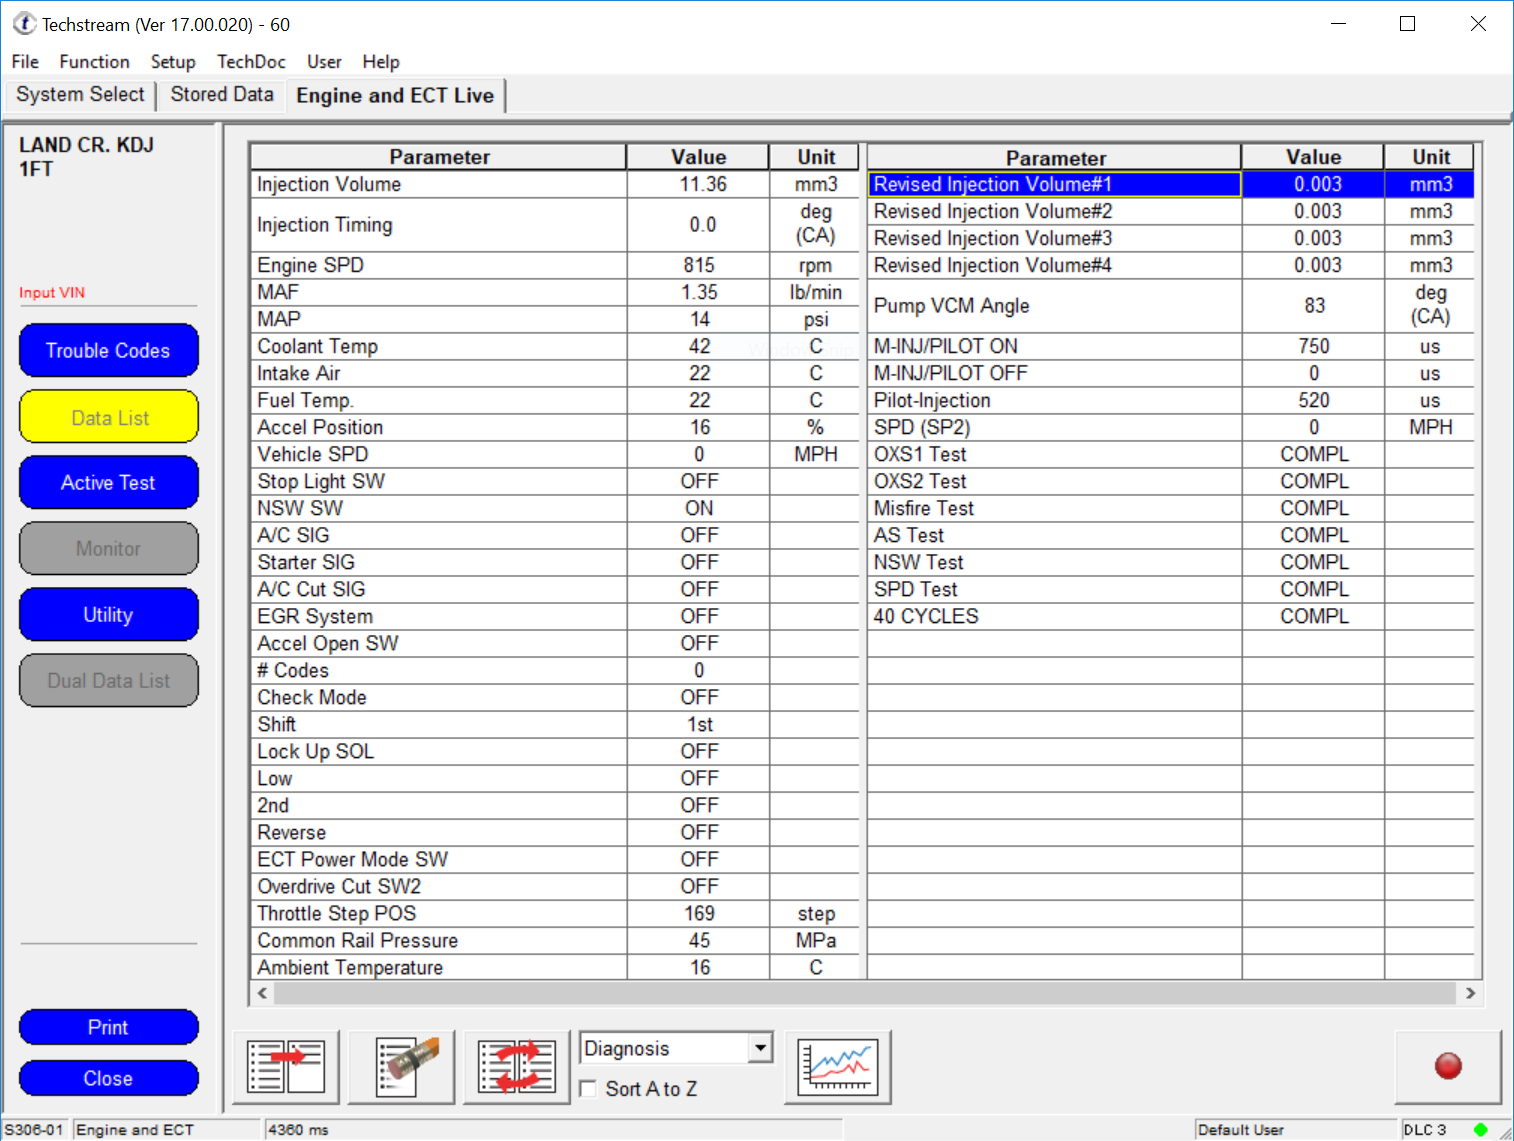
Task: Click the green DLC 3 connection indicator
Action: (1480, 1130)
